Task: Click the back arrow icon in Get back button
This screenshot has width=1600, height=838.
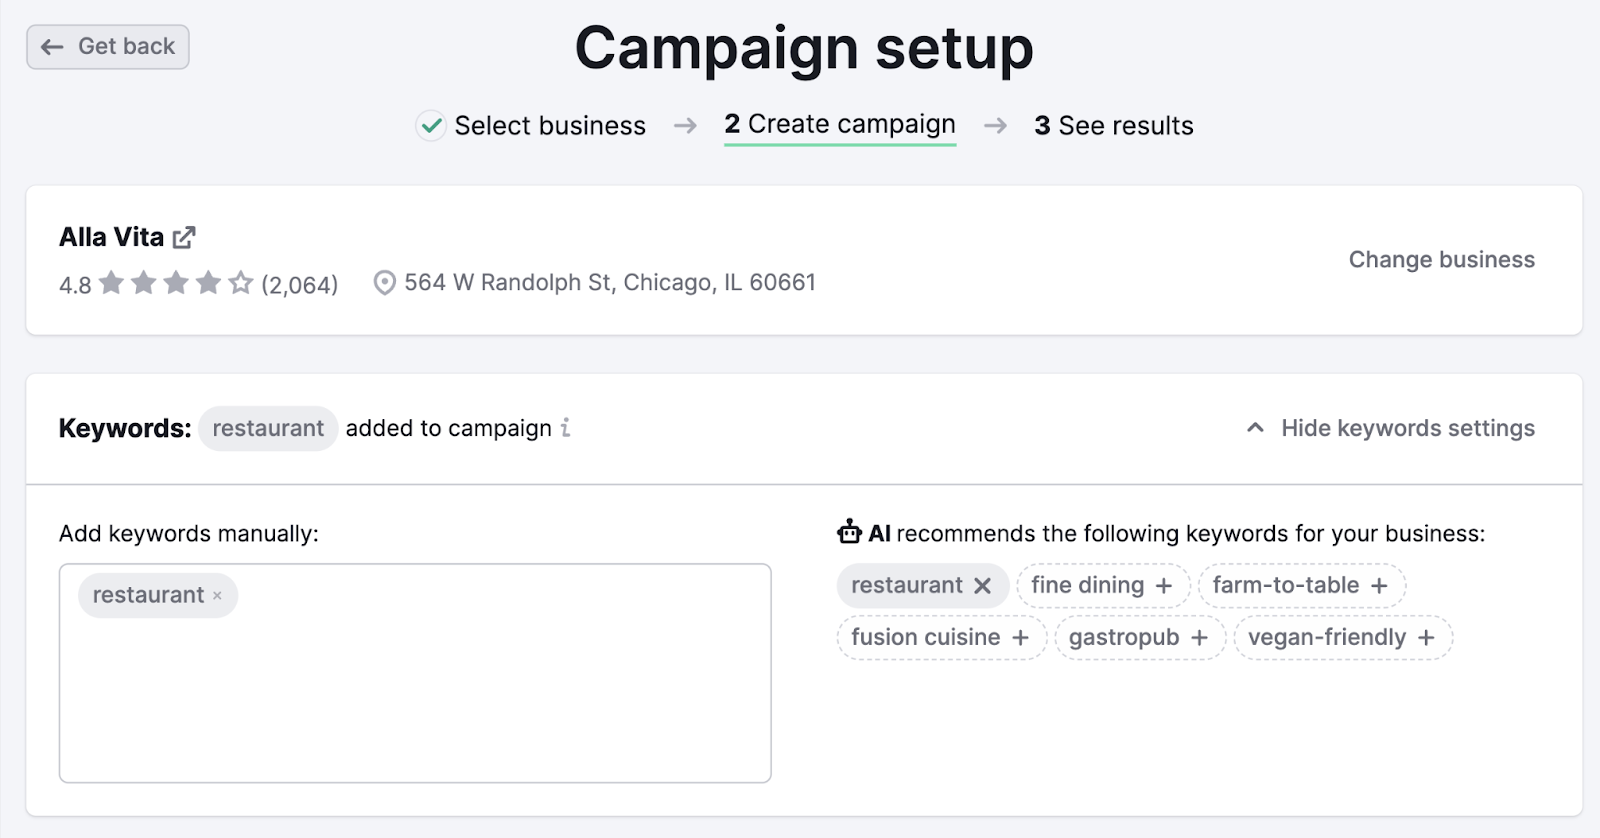Action: click(50, 46)
